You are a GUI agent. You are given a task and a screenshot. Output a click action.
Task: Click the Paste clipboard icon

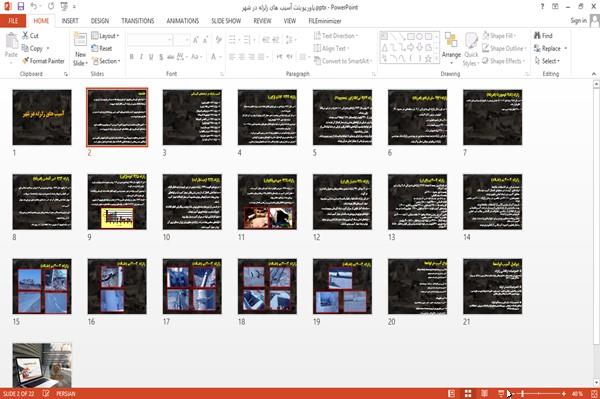11,41
